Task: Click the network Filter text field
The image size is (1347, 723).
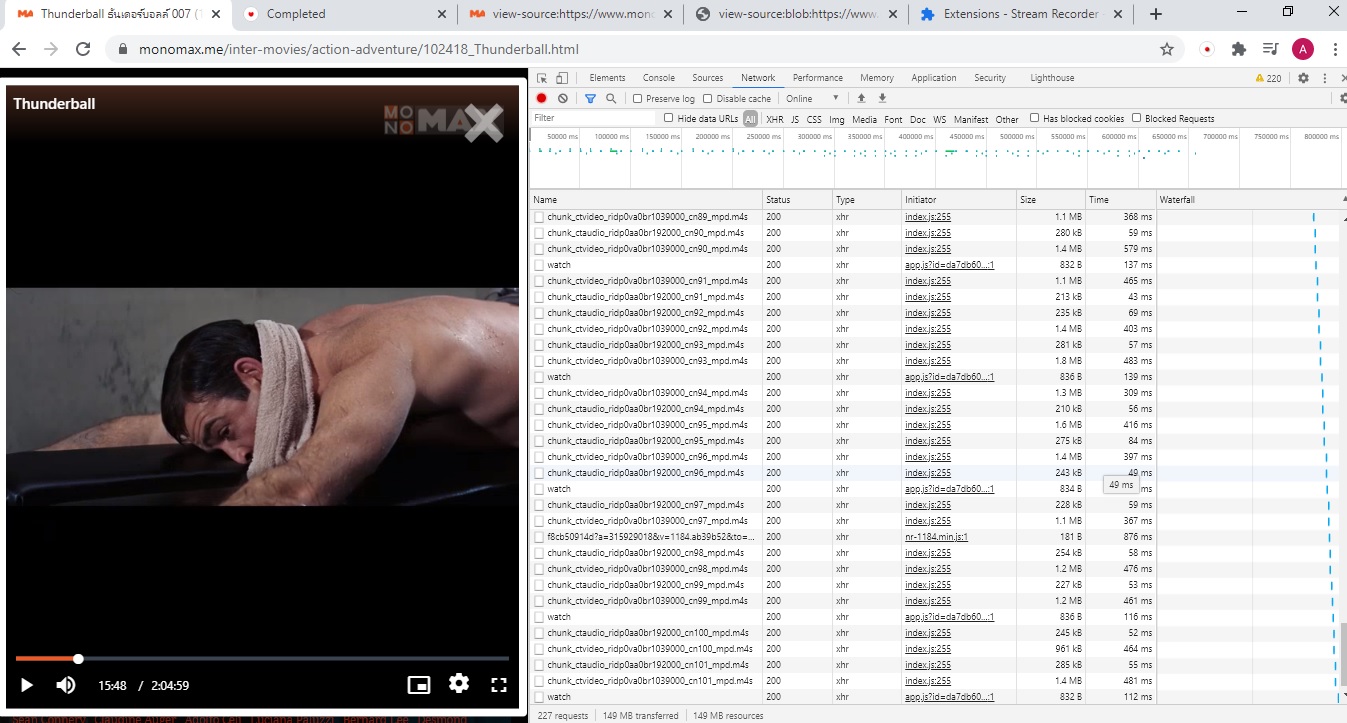Action: point(593,118)
